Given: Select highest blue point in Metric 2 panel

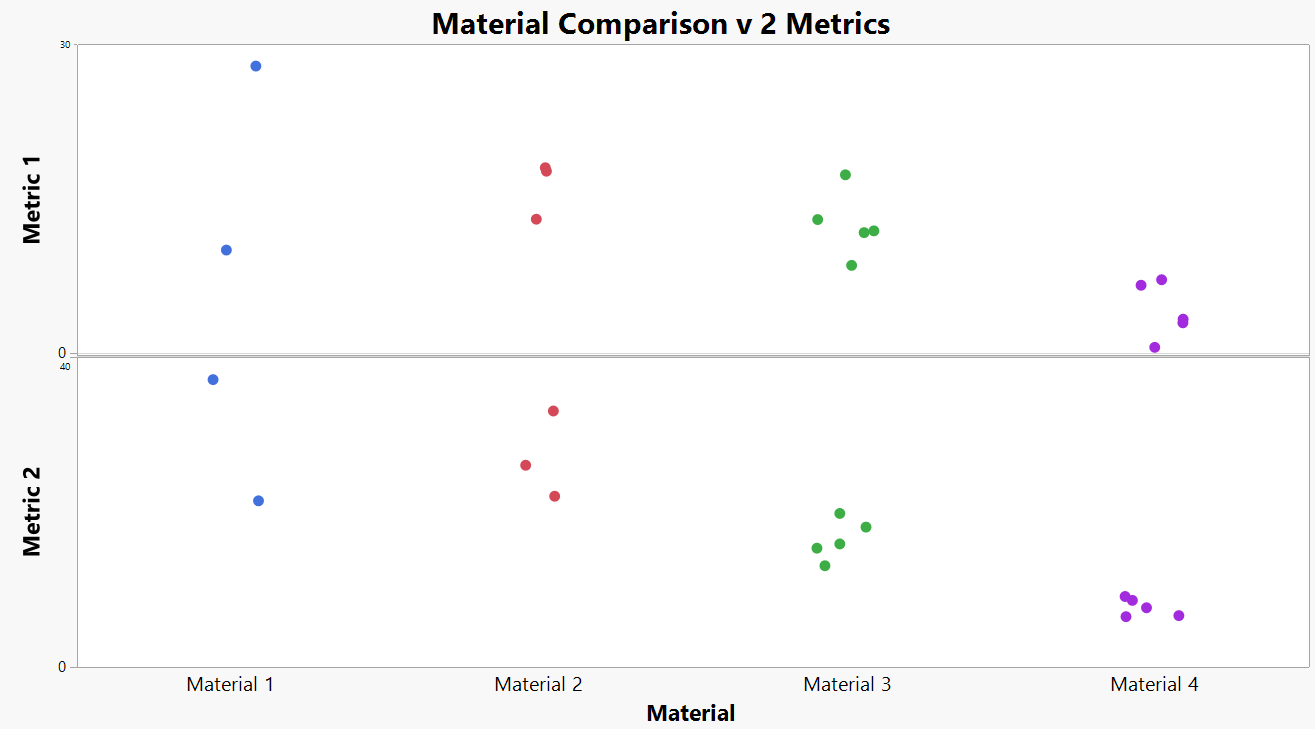Looking at the screenshot, I should pyautogui.click(x=213, y=380).
